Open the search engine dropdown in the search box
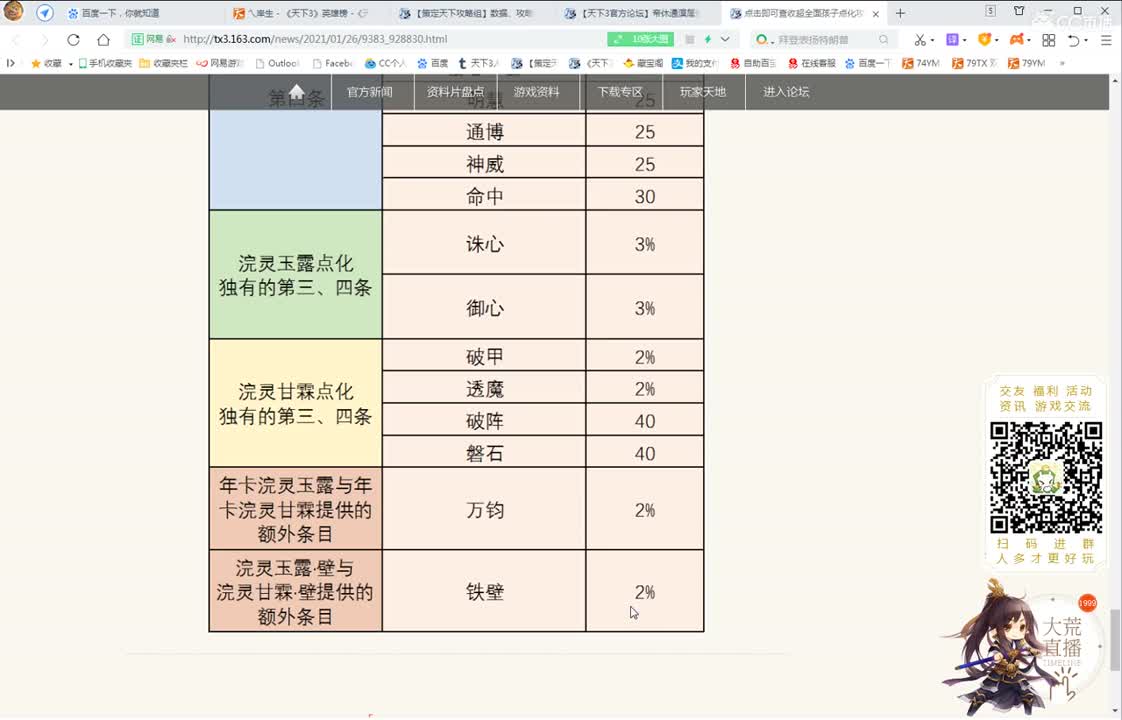 pos(764,40)
